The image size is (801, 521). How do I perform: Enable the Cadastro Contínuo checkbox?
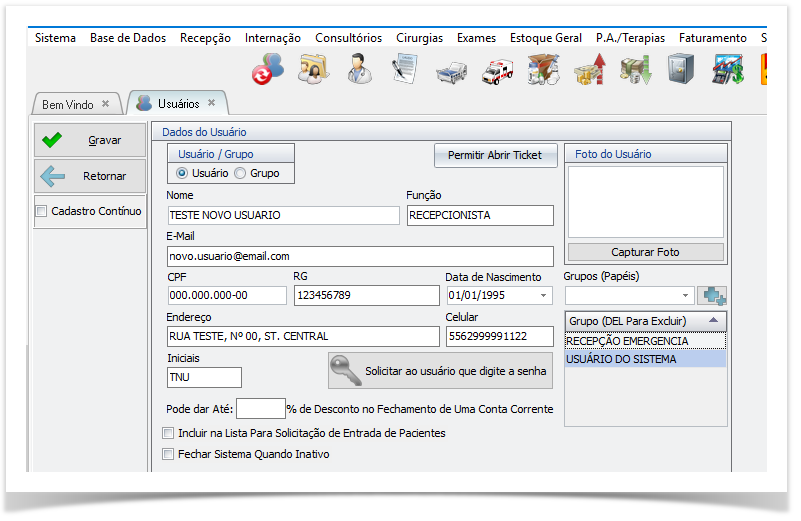point(41,211)
